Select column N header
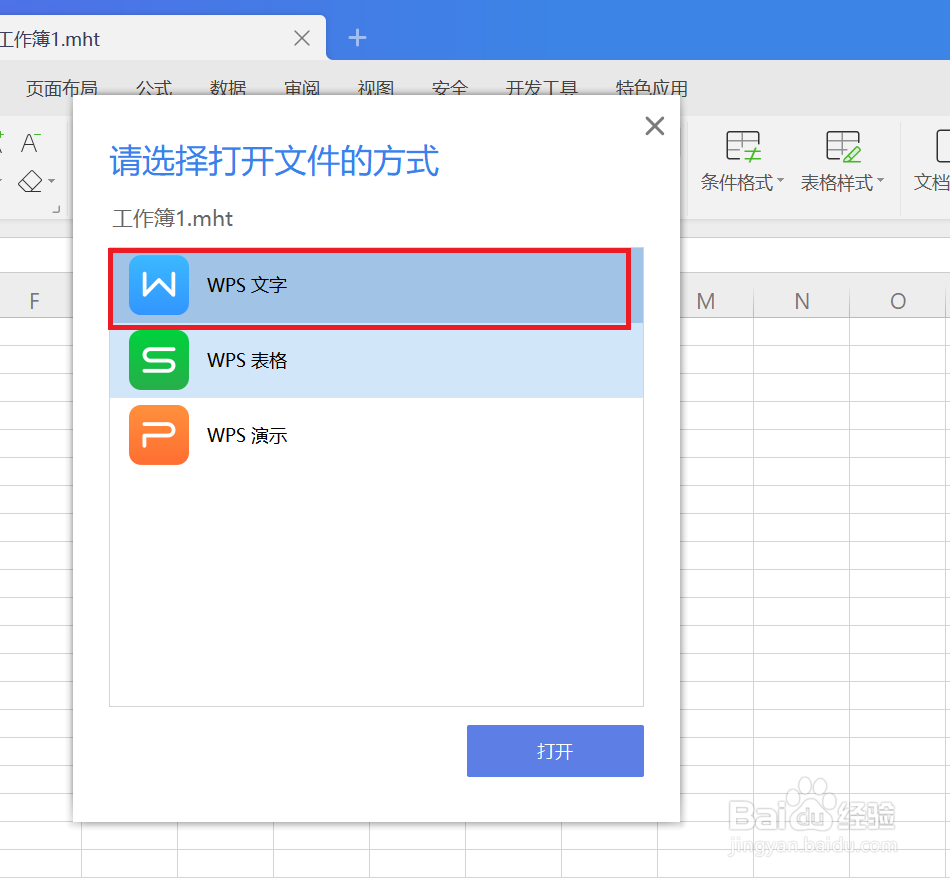950x878 pixels. (x=802, y=301)
